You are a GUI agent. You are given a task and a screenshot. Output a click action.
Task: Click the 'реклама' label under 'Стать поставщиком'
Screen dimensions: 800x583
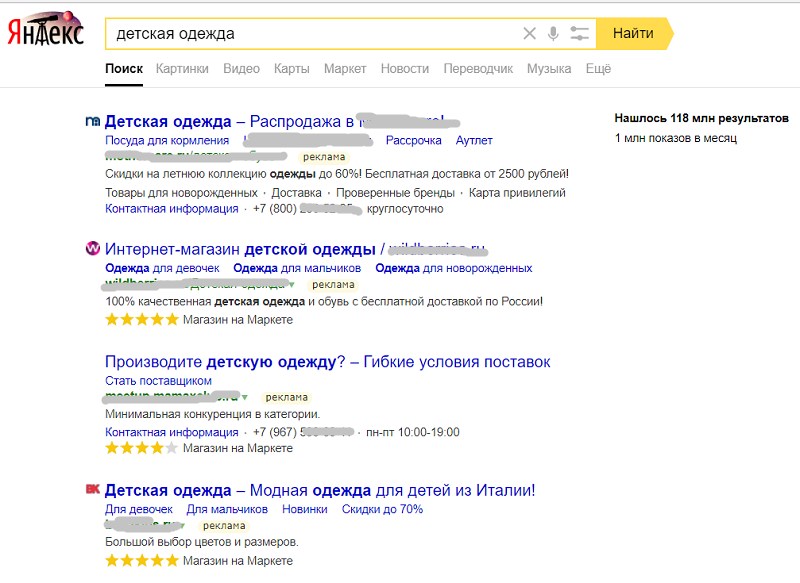287,397
